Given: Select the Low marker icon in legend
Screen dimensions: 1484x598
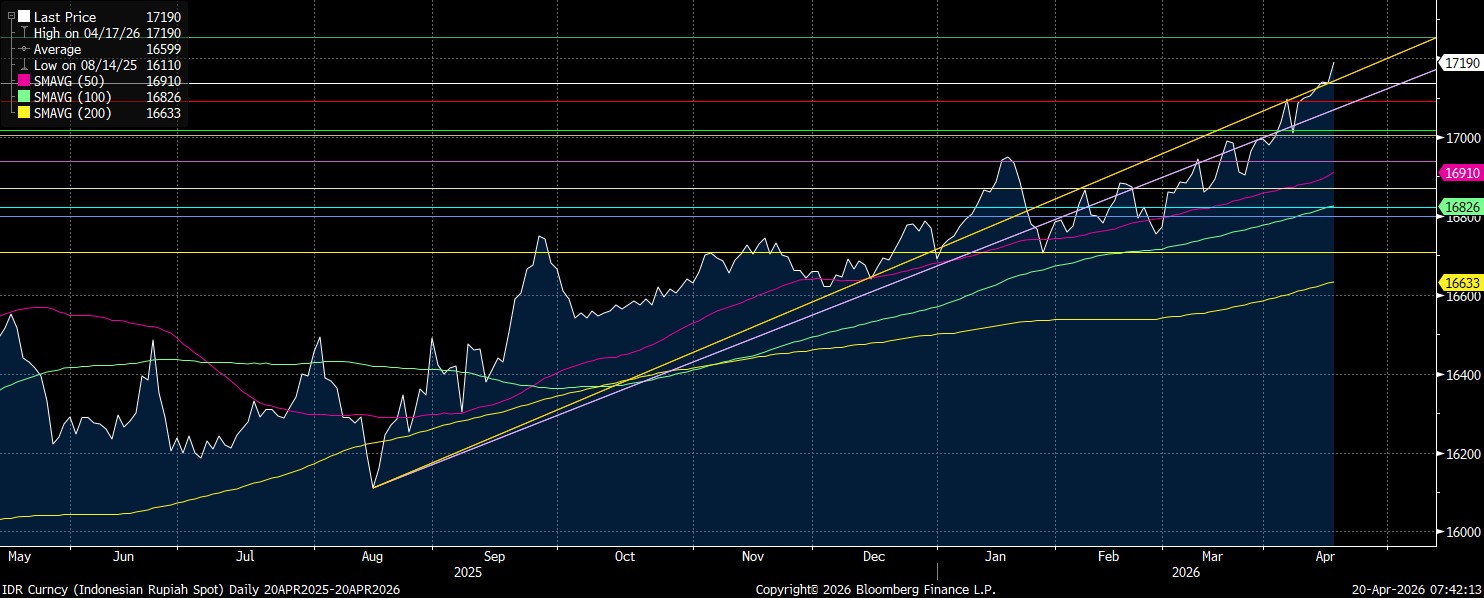Looking at the screenshot, I should 24,65.
